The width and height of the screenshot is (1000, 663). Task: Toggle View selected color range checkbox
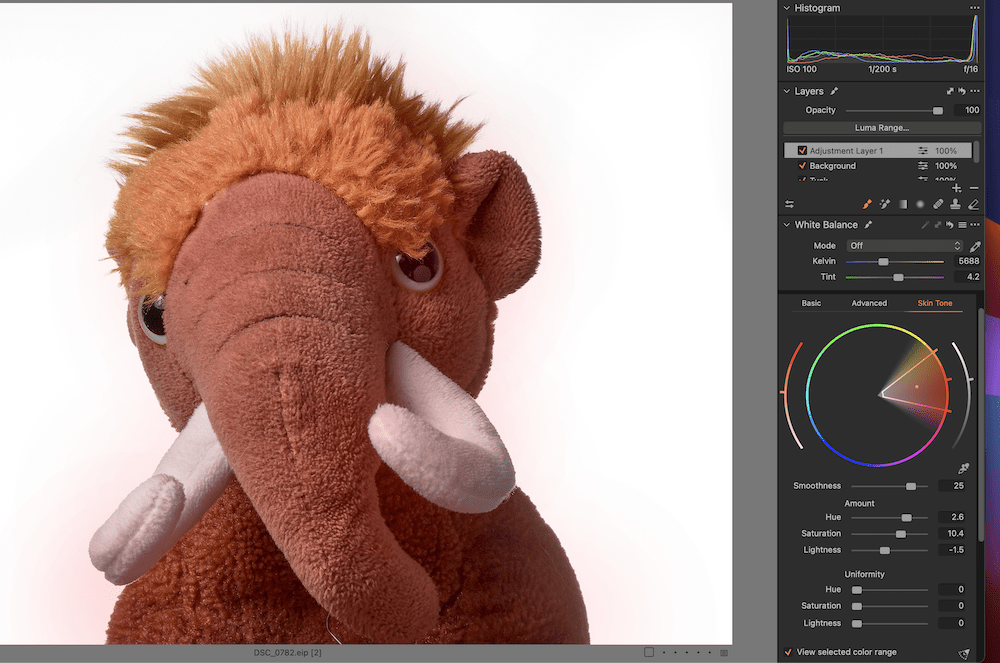point(788,652)
